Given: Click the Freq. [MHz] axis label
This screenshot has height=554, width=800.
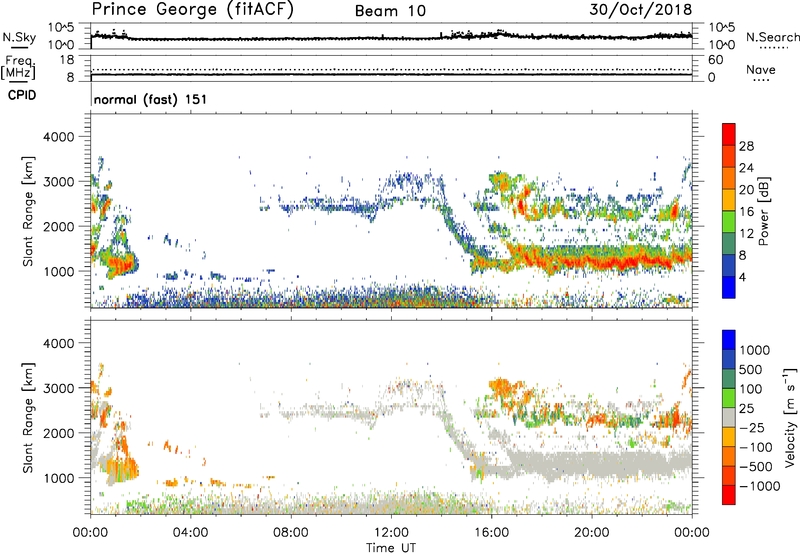Looking at the screenshot, I should coord(18,67).
